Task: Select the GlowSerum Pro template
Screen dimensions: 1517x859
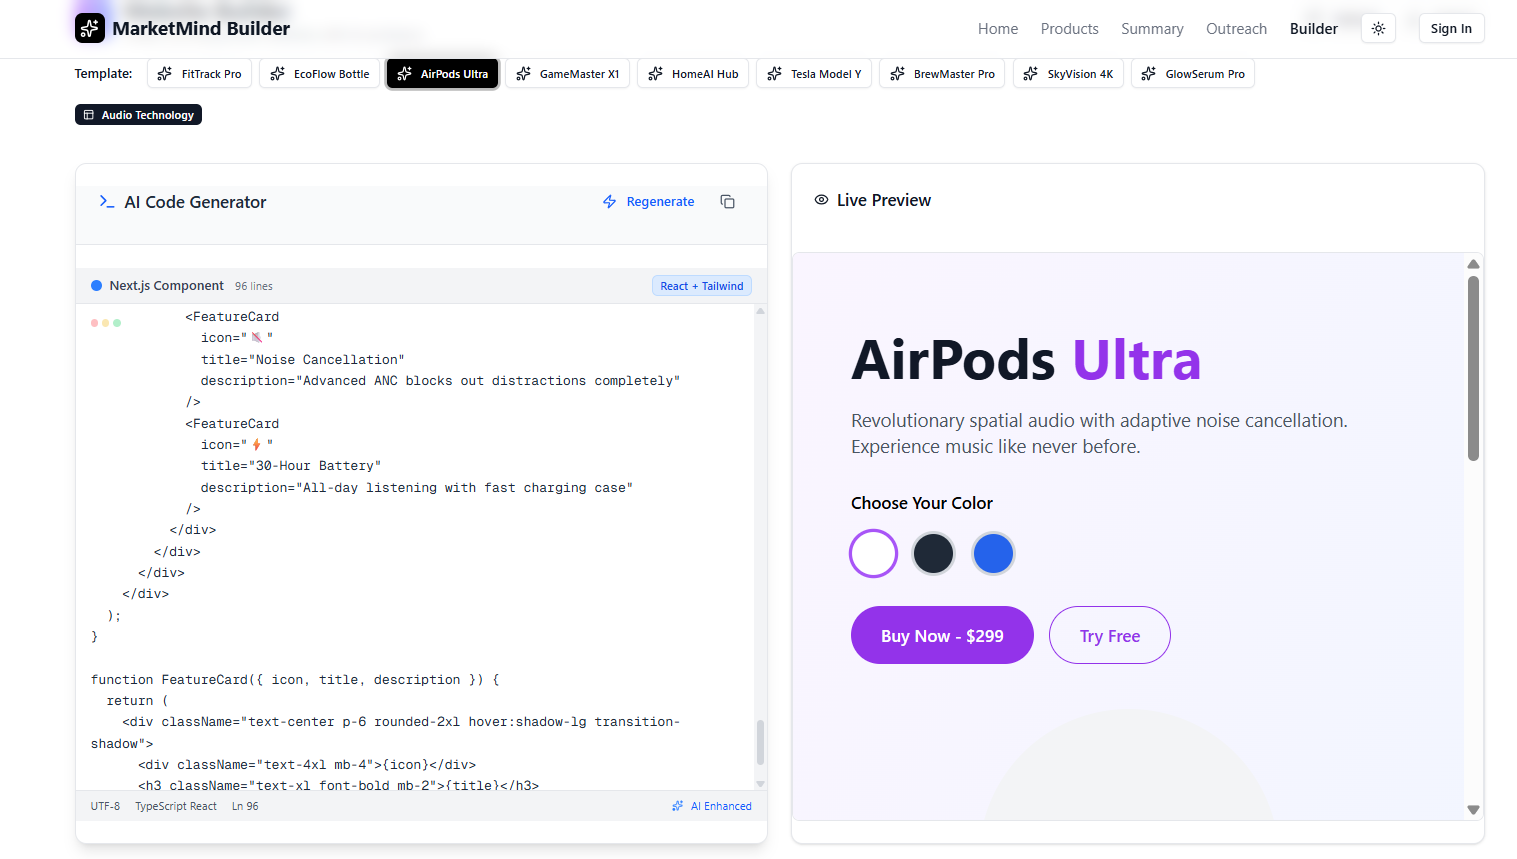Action: 1193,74
